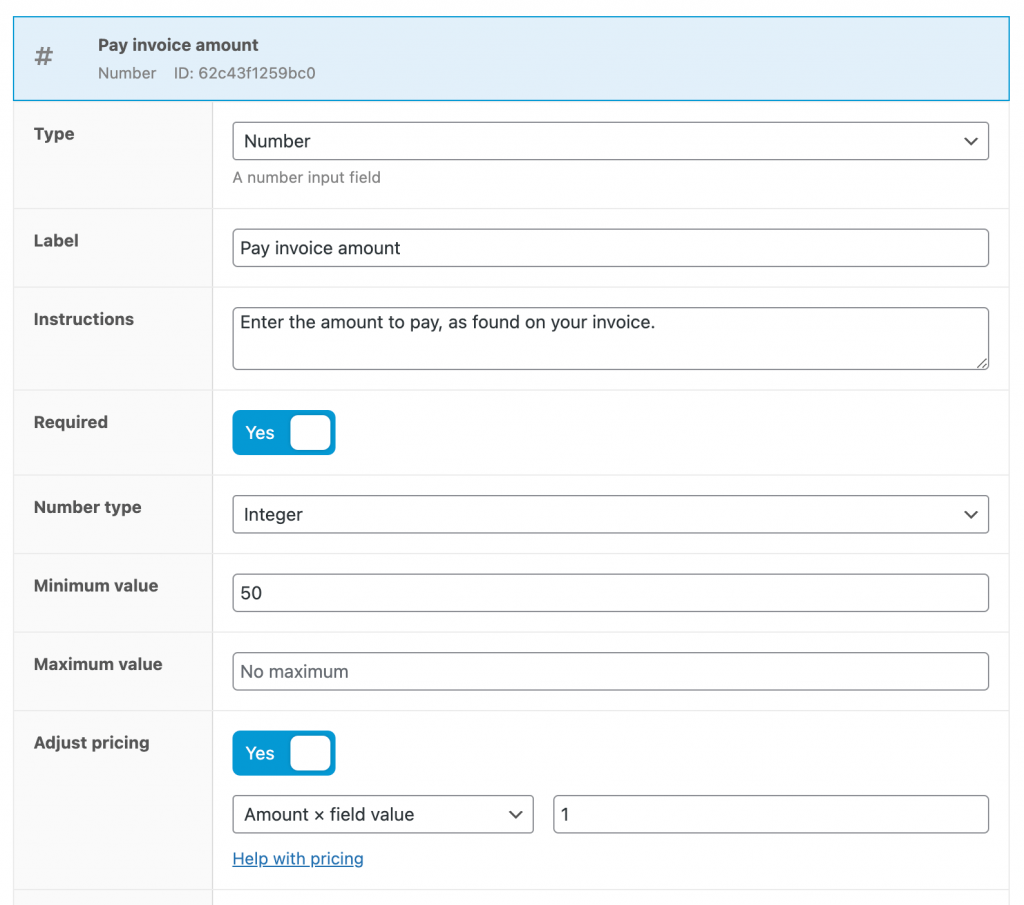Click the pricing multiplier field showing 1
The width and height of the screenshot is (1024, 905).
click(x=770, y=814)
